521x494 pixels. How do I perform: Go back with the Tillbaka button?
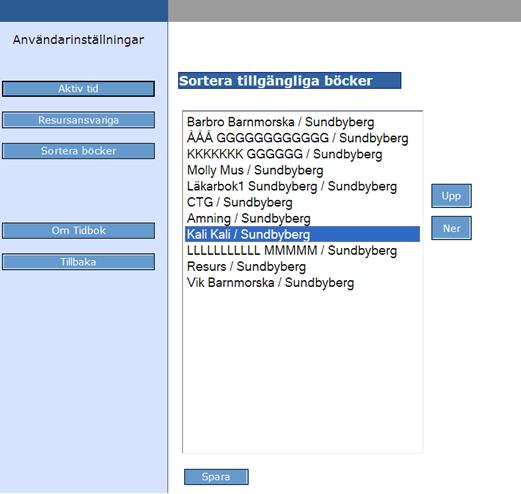click(x=78, y=262)
